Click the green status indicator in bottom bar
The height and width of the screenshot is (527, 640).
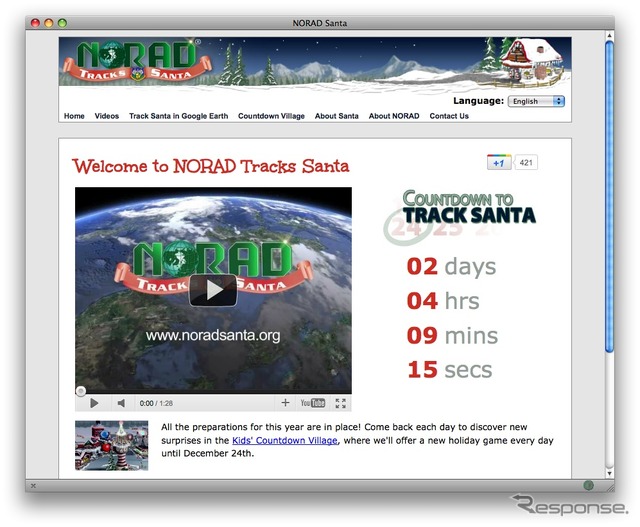pos(588,485)
